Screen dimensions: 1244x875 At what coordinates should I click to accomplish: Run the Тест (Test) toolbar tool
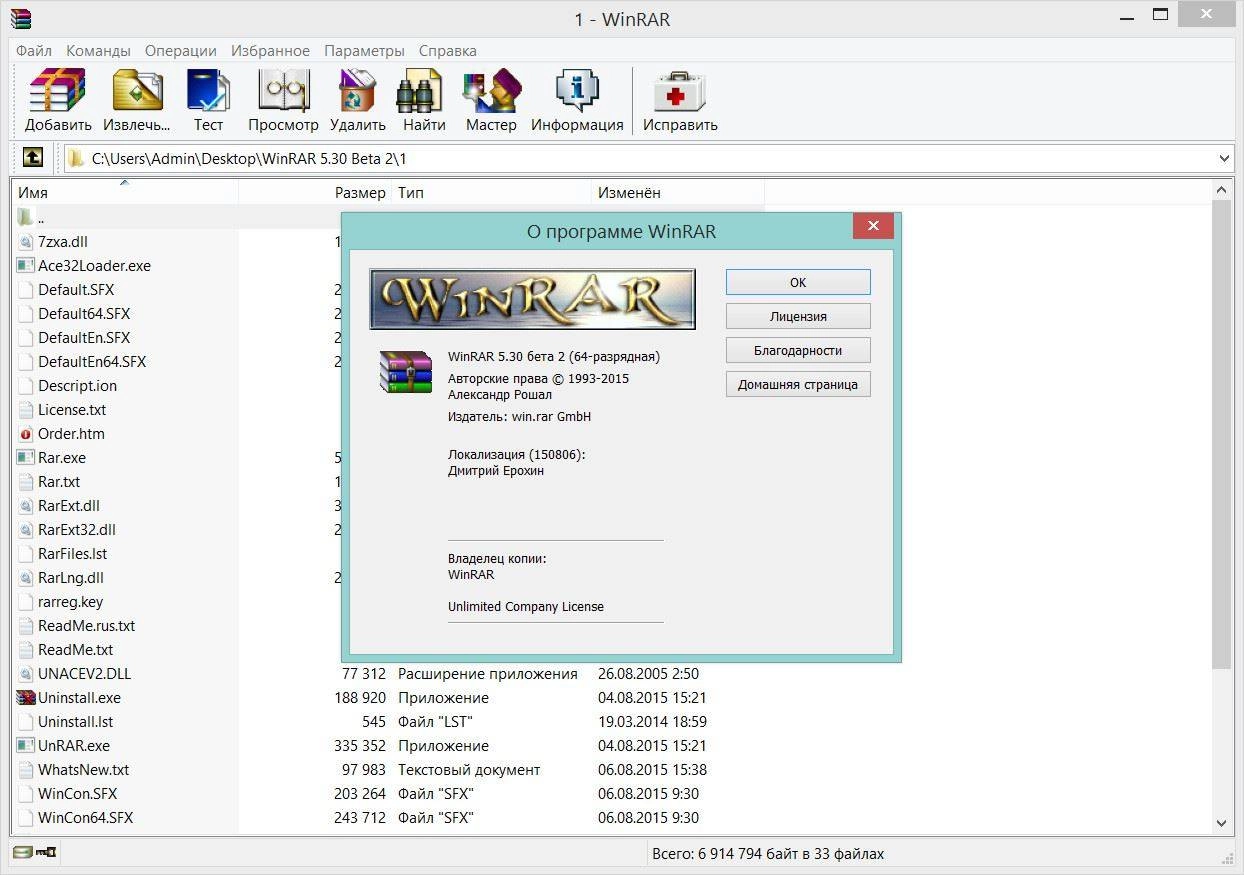208,91
